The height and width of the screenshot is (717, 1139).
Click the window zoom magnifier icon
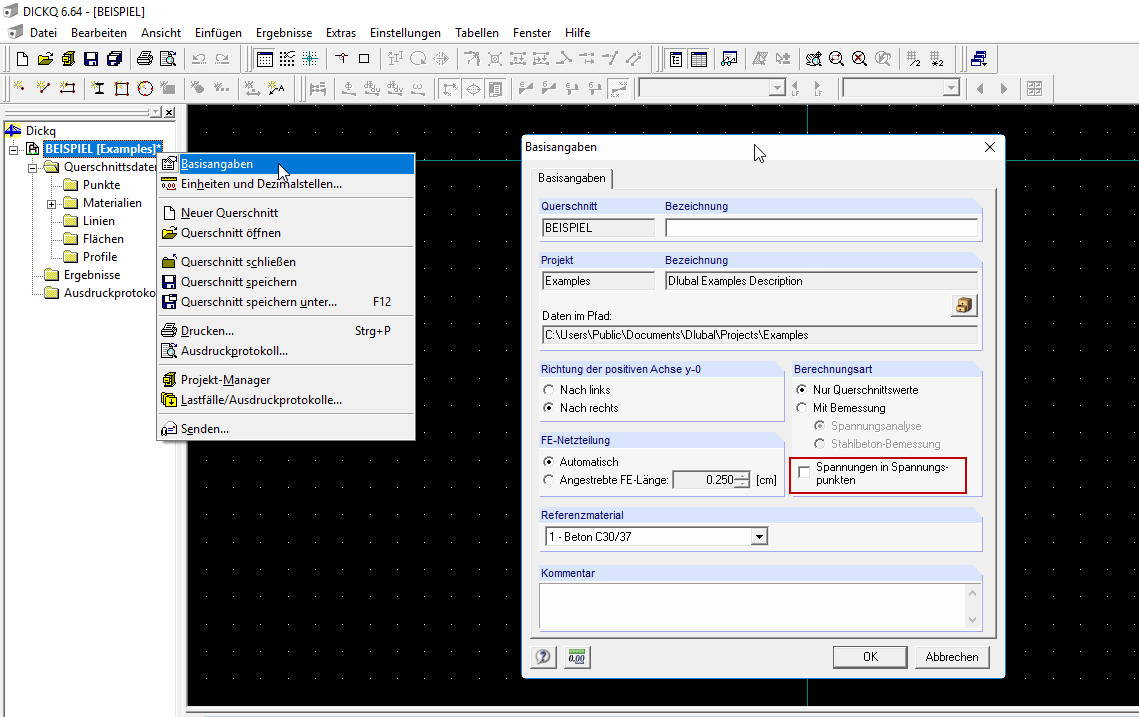[x=836, y=59]
